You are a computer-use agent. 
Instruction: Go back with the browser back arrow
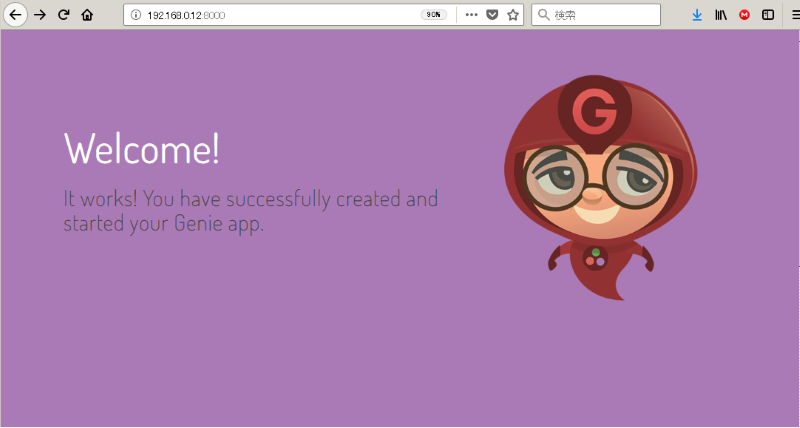click(x=15, y=15)
